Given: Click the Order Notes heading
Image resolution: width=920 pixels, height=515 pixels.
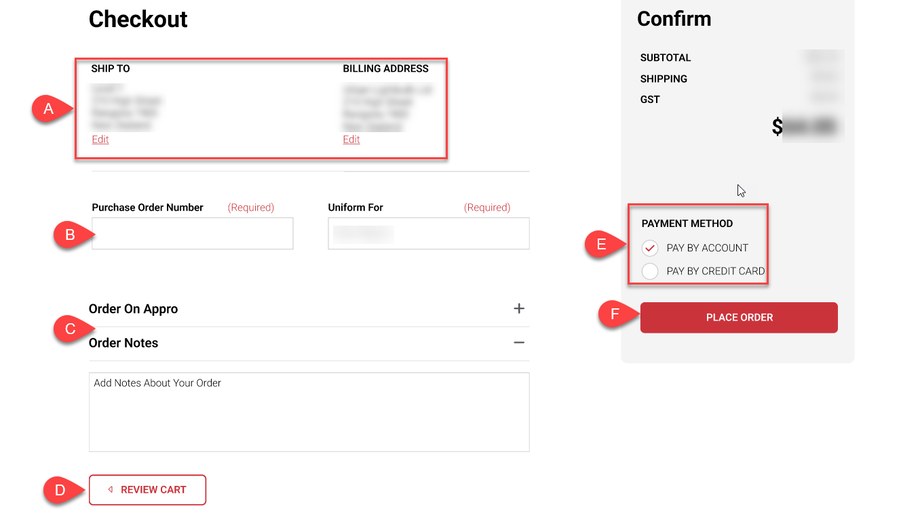Looking at the screenshot, I should (x=123, y=343).
